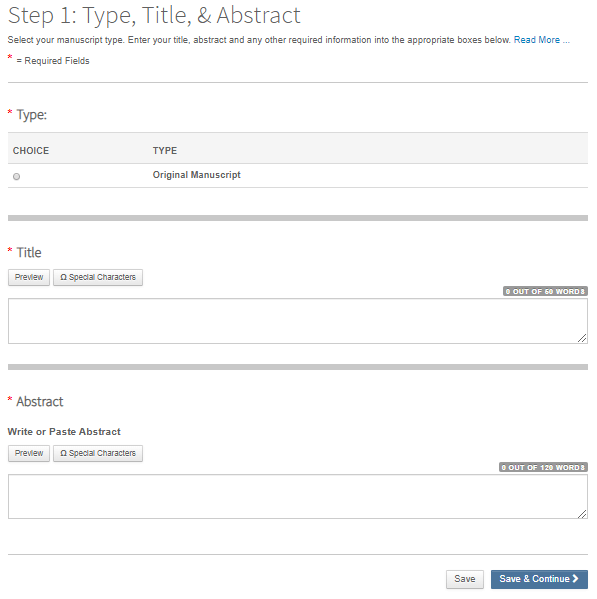
Task: Click the Original Manuscript type label
Action: point(197,175)
